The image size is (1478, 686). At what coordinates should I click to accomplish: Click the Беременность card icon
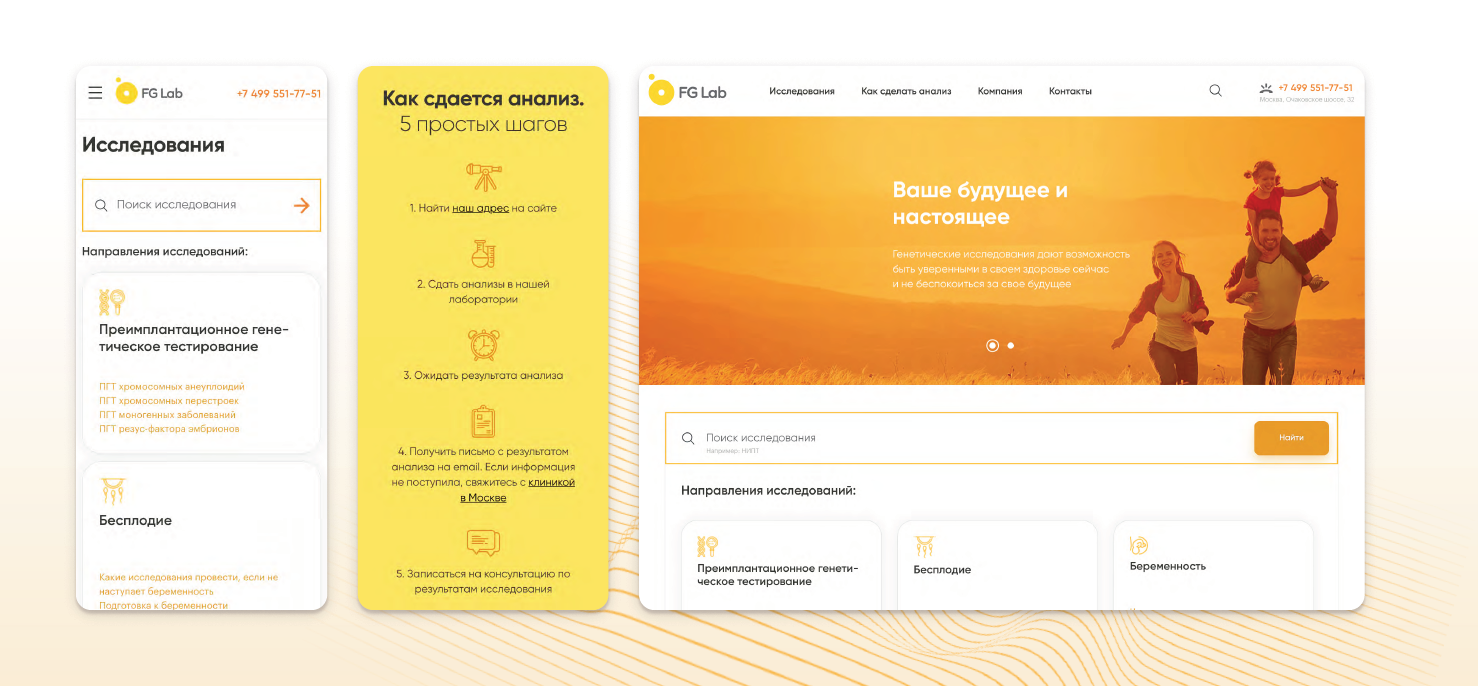[x=1139, y=545]
